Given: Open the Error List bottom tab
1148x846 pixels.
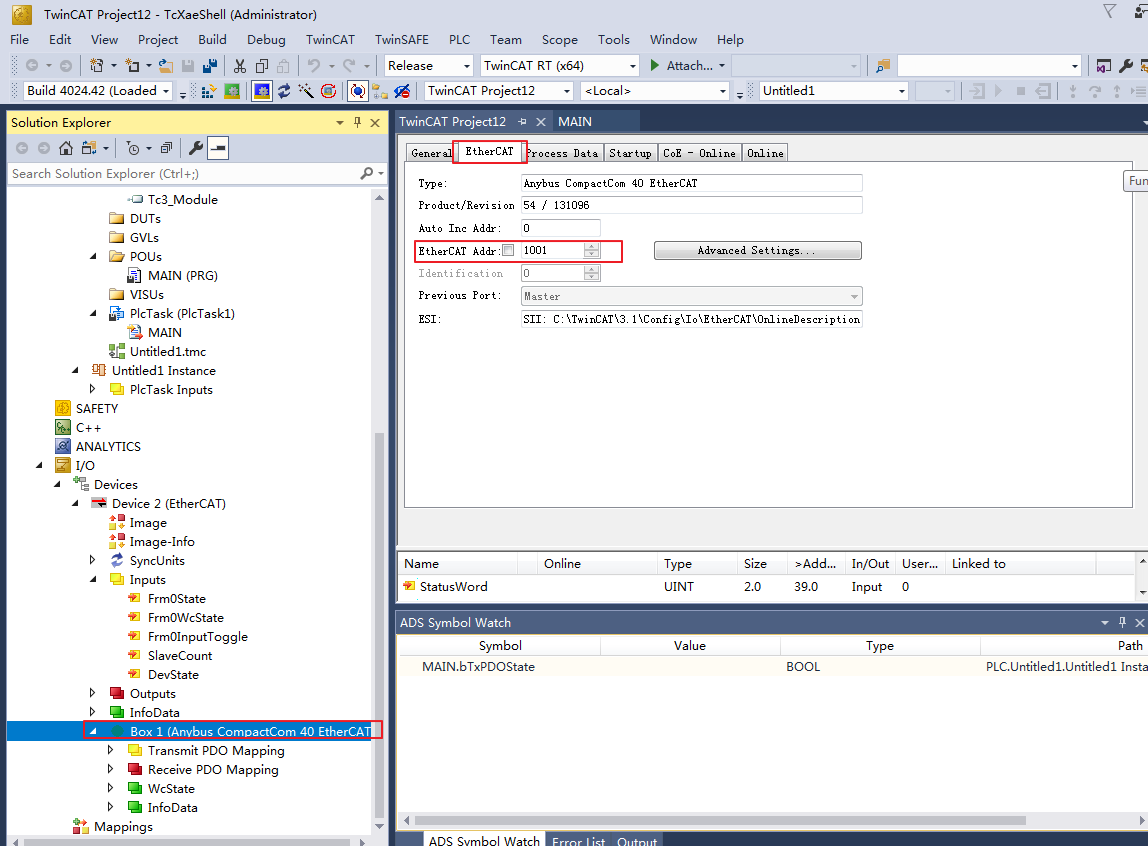Looking at the screenshot, I should pos(578,841).
